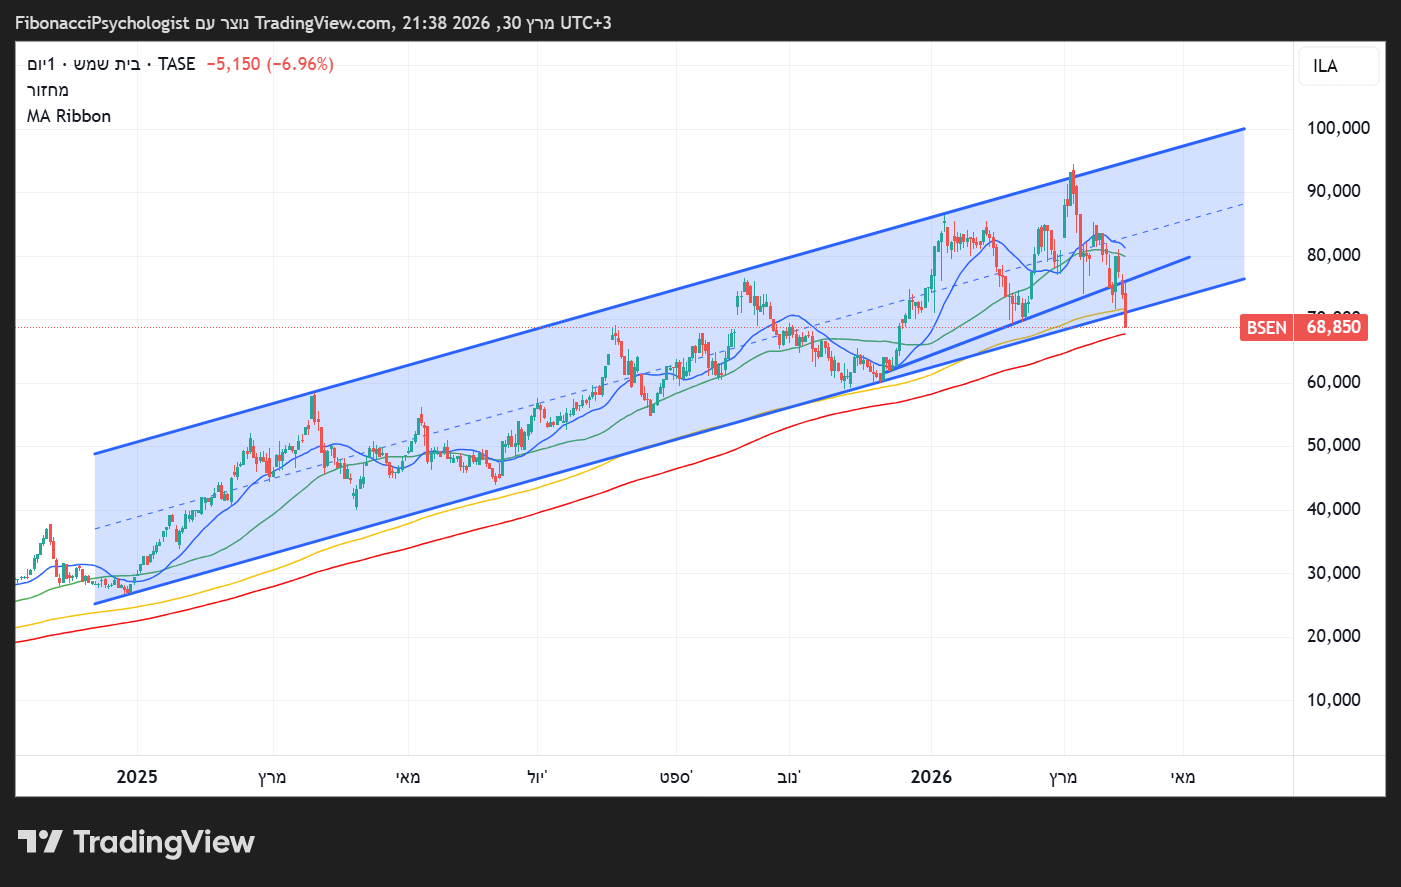
Task: Click the TASE exchange name in title
Action: pyautogui.click(x=177, y=64)
